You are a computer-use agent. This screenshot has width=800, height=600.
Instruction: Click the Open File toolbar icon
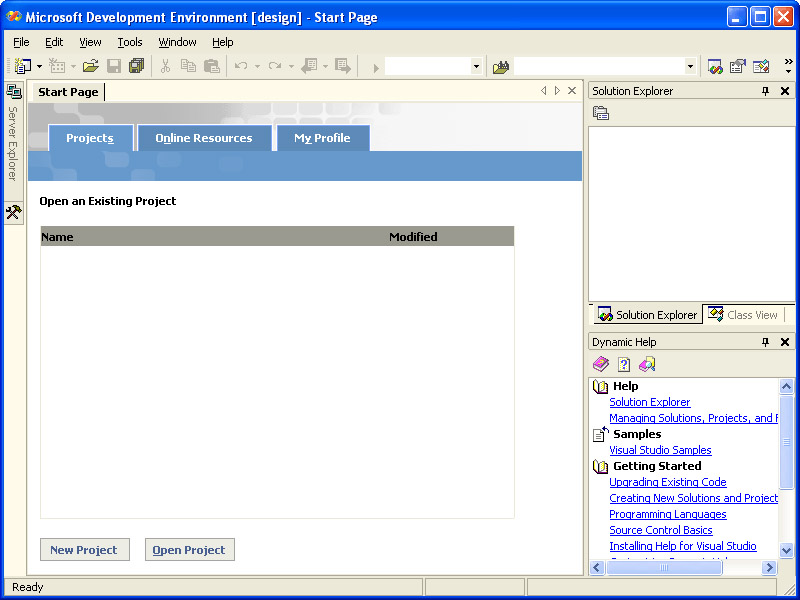pyautogui.click(x=90, y=66)
